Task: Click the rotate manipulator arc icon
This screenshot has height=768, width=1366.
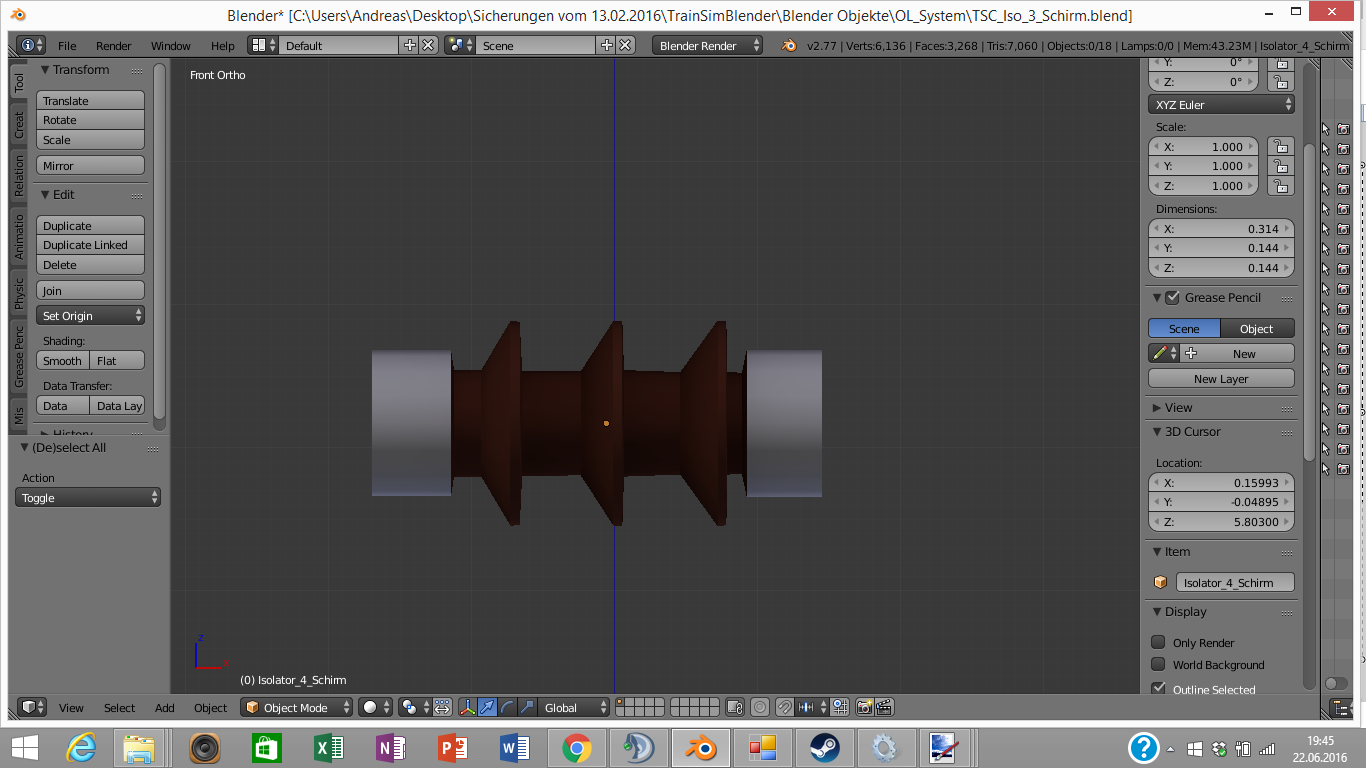Action: tap(507, 707)
